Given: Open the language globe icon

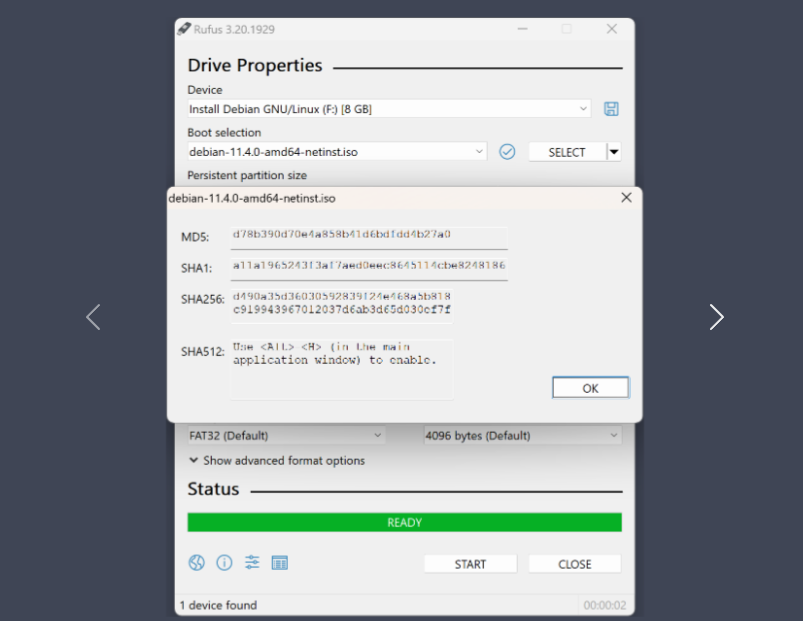Looking at the screenshot, I should point(197,563).
